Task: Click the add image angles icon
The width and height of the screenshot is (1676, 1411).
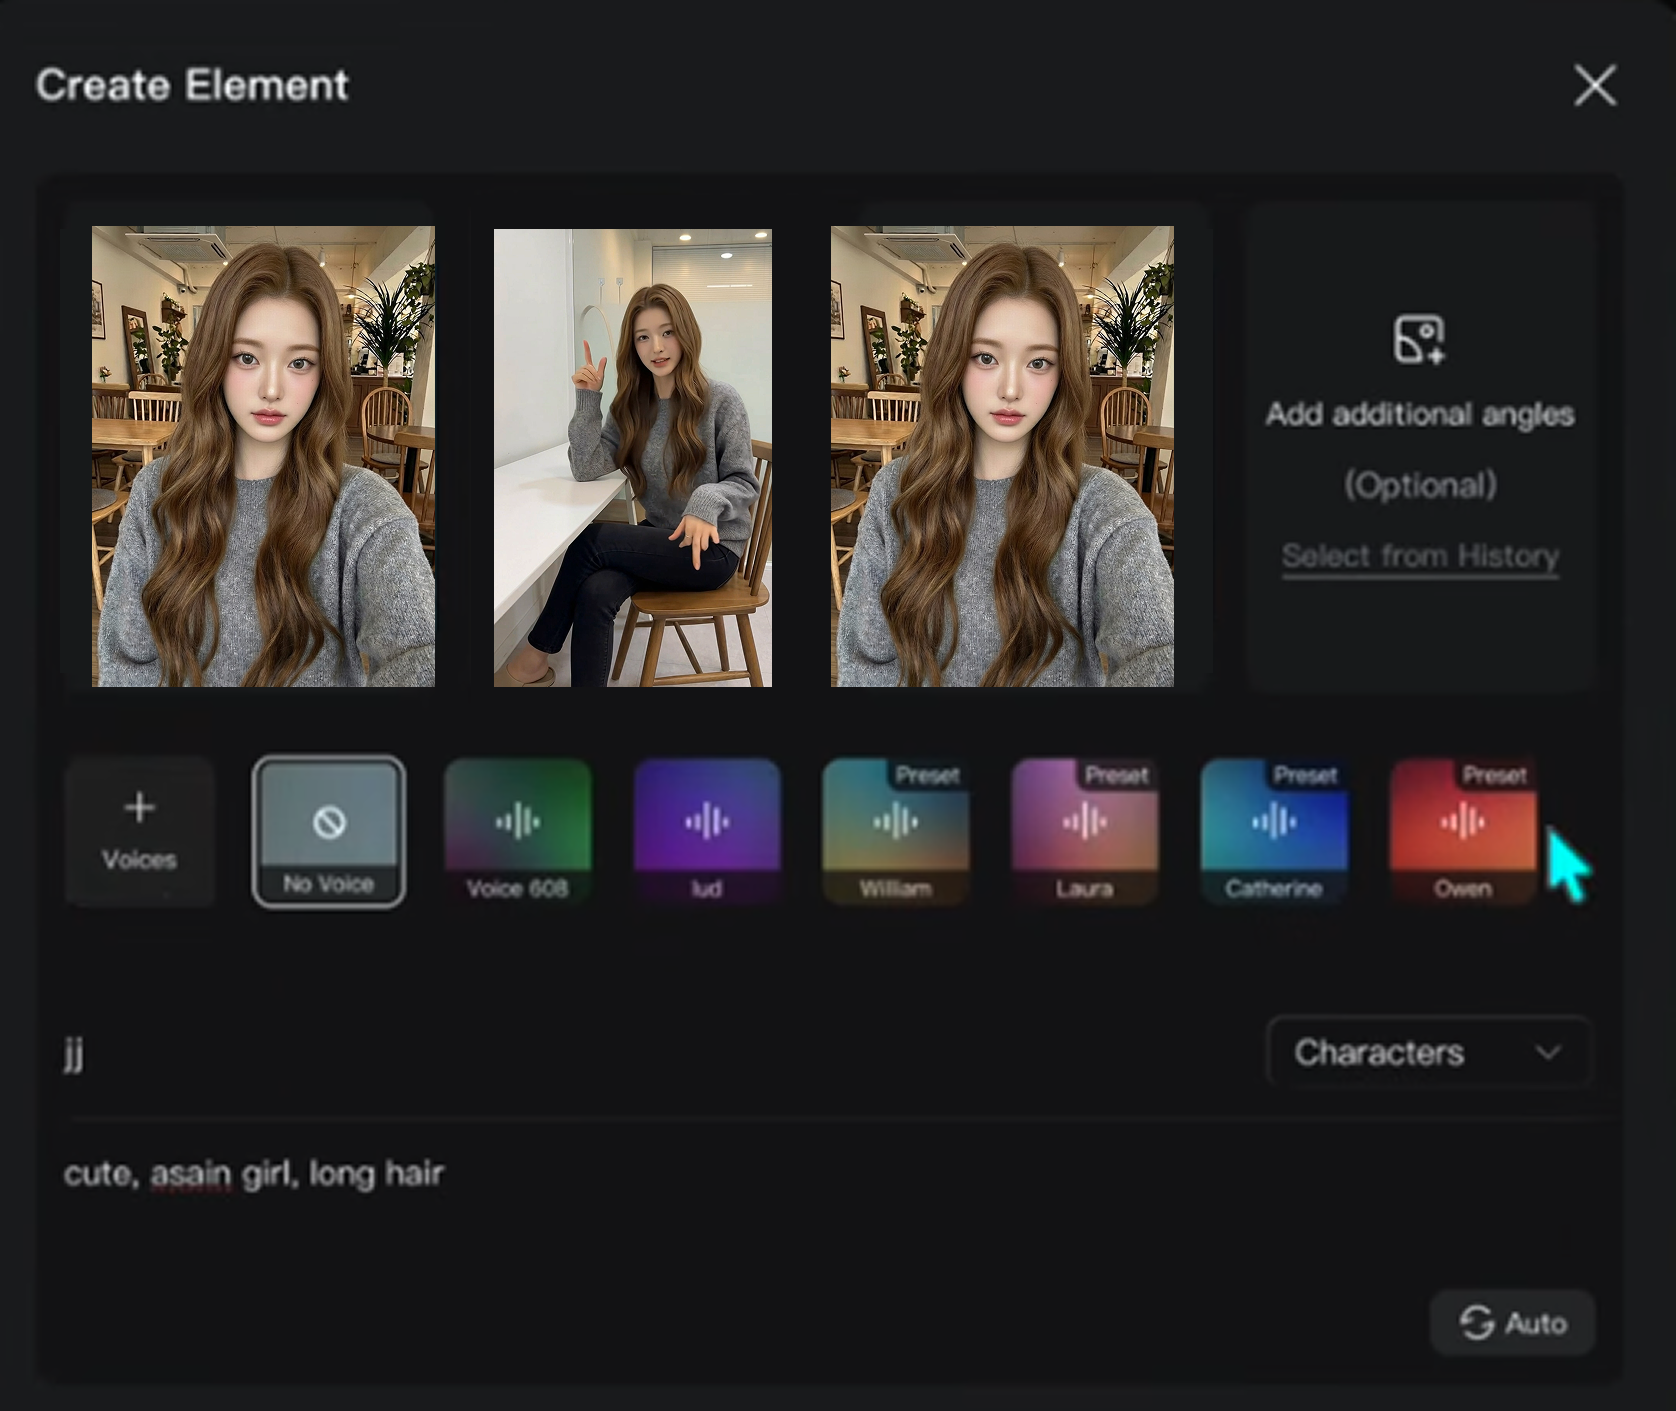Action: tap(1419, 340)
